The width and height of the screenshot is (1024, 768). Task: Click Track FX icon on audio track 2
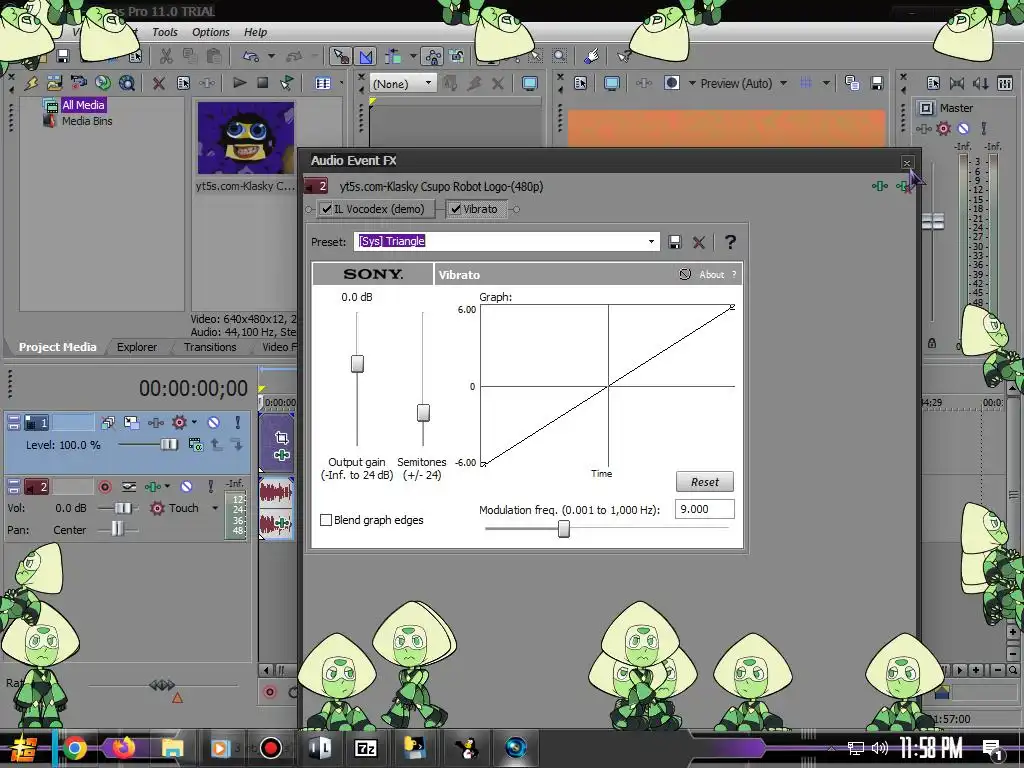coord(152,487)
